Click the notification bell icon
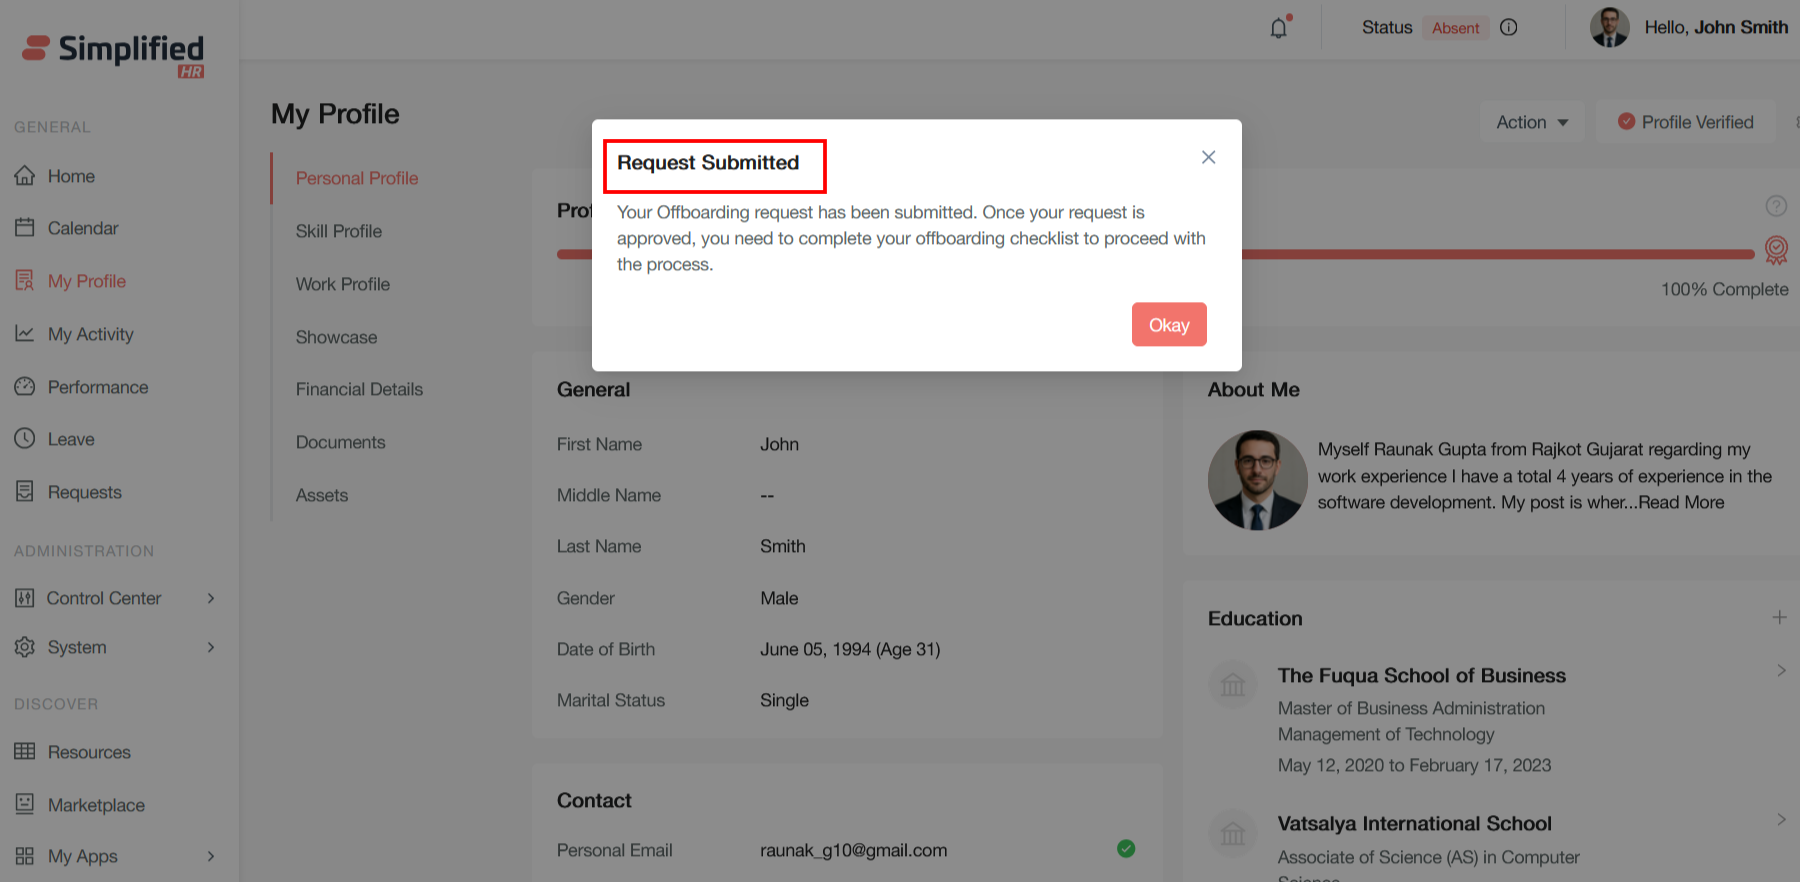The height and width of the screenshot is (882, 1800). click(x=1279, y=28)
